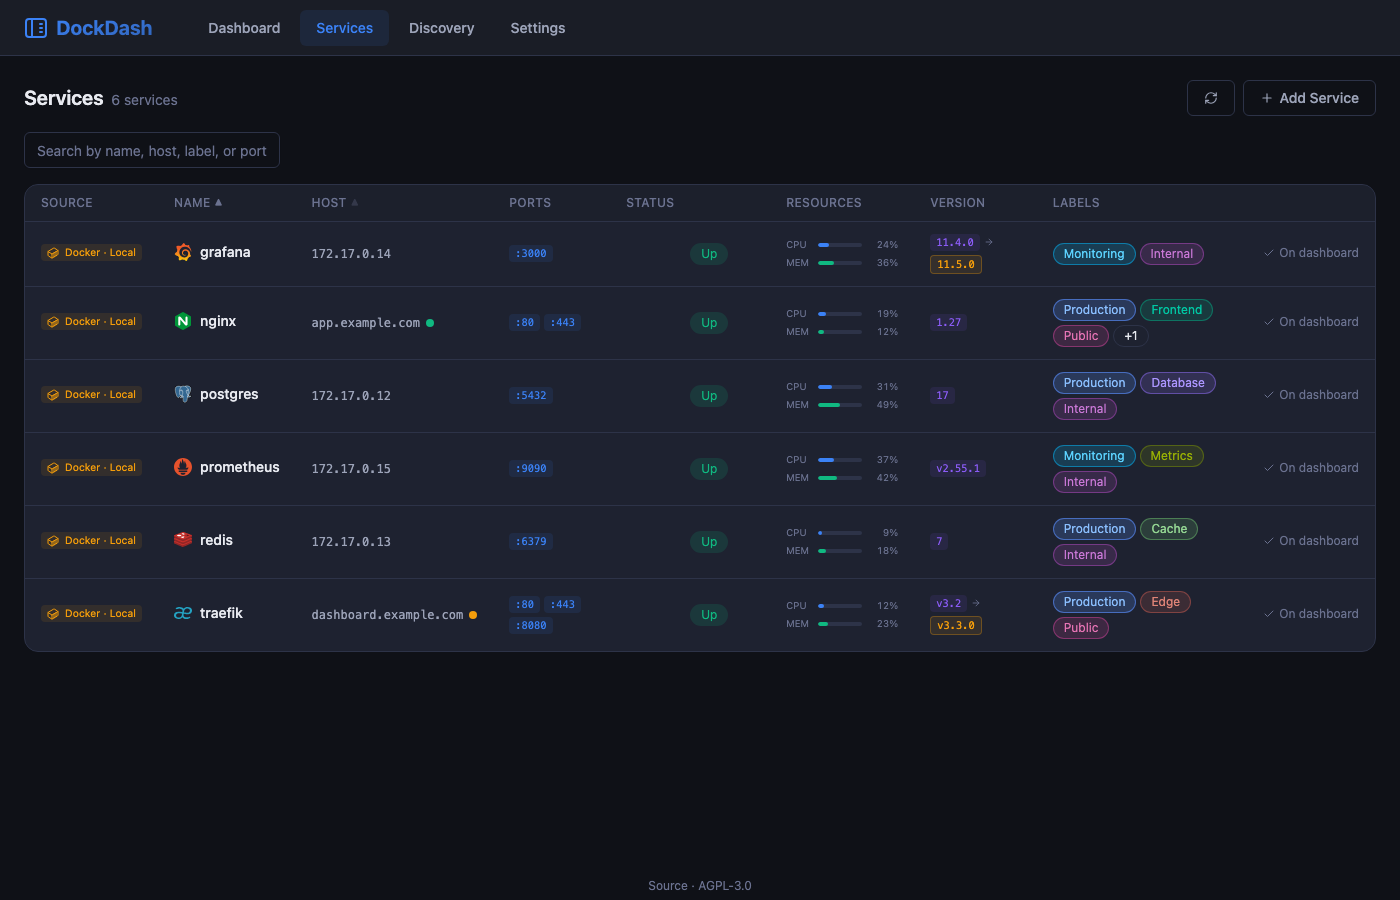
Task: Click host 172.17.0.14
Action: click(x=351, y=254)
